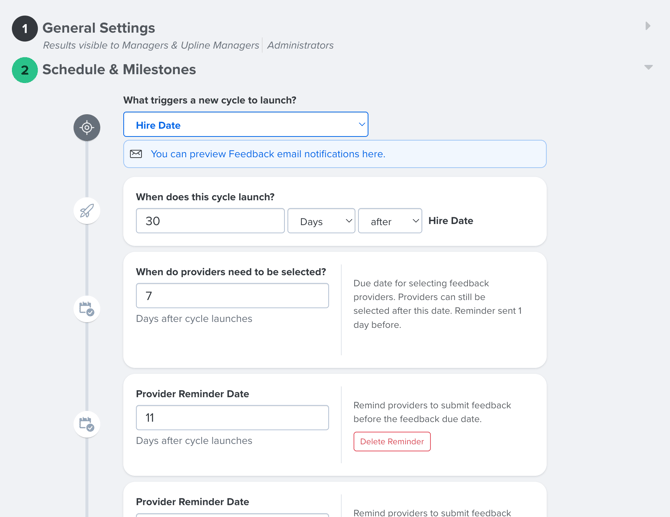Screen dimensions: 670x517
Task: Click the second Provider Reminder Date card
Action: [x=335, y=500]
